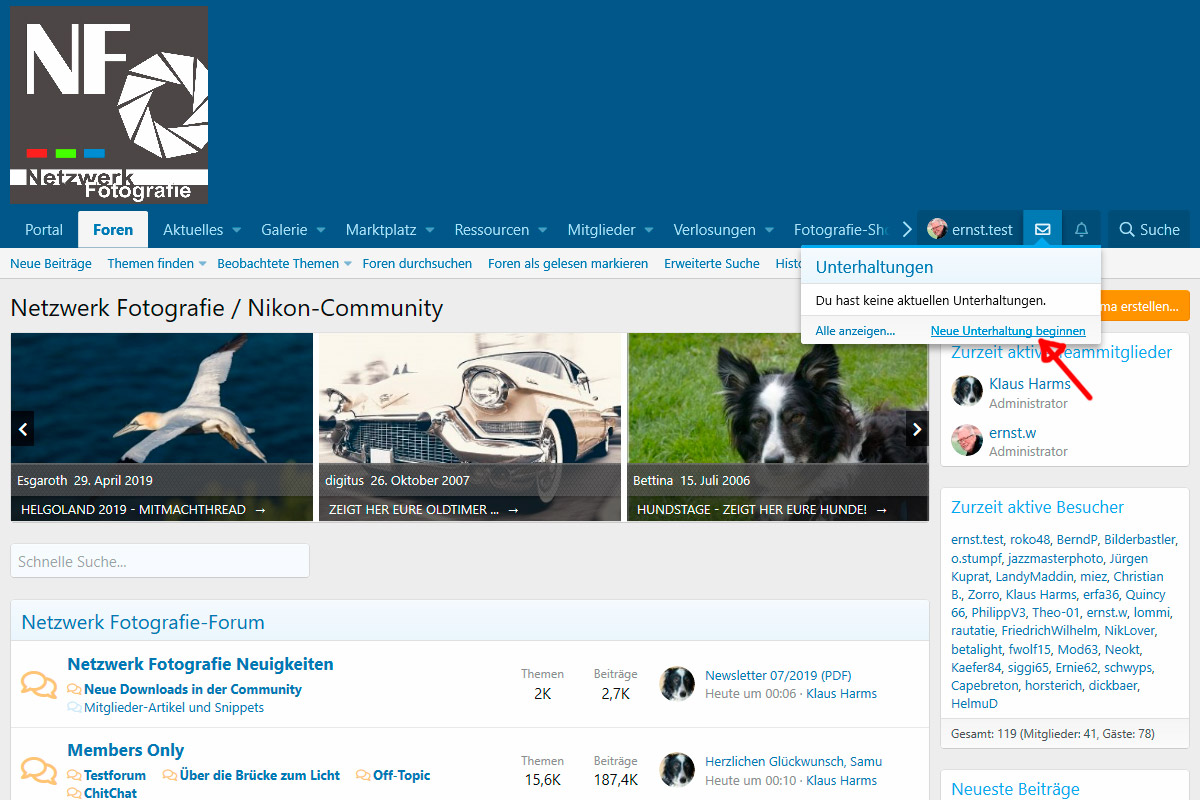The height and width of the screenshot is (800, 1200).
Task: Open the Marktplatz menu item
Action: click(381, 229)
